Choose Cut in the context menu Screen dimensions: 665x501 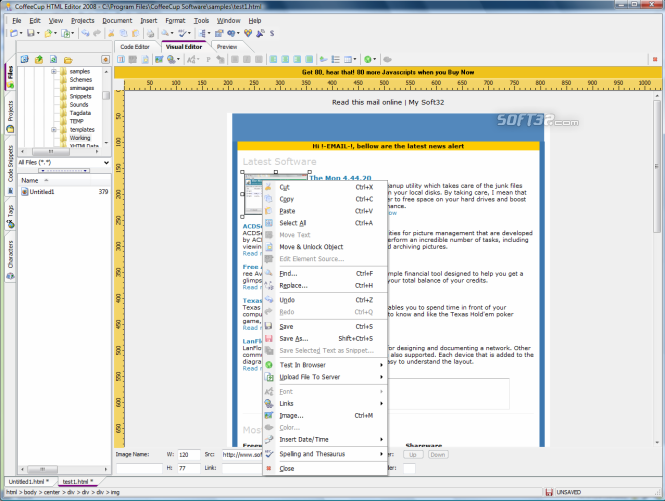325,187
